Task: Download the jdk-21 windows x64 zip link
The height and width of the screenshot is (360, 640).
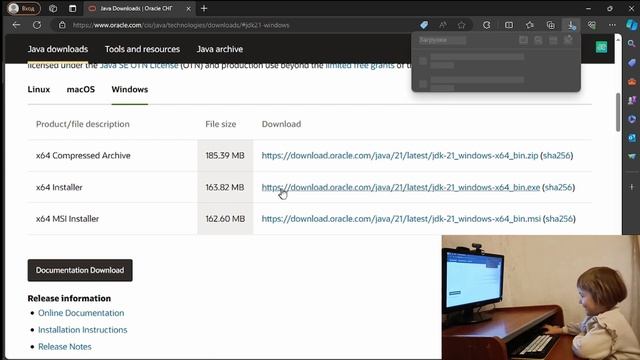Action: click(x=400, y=156)
